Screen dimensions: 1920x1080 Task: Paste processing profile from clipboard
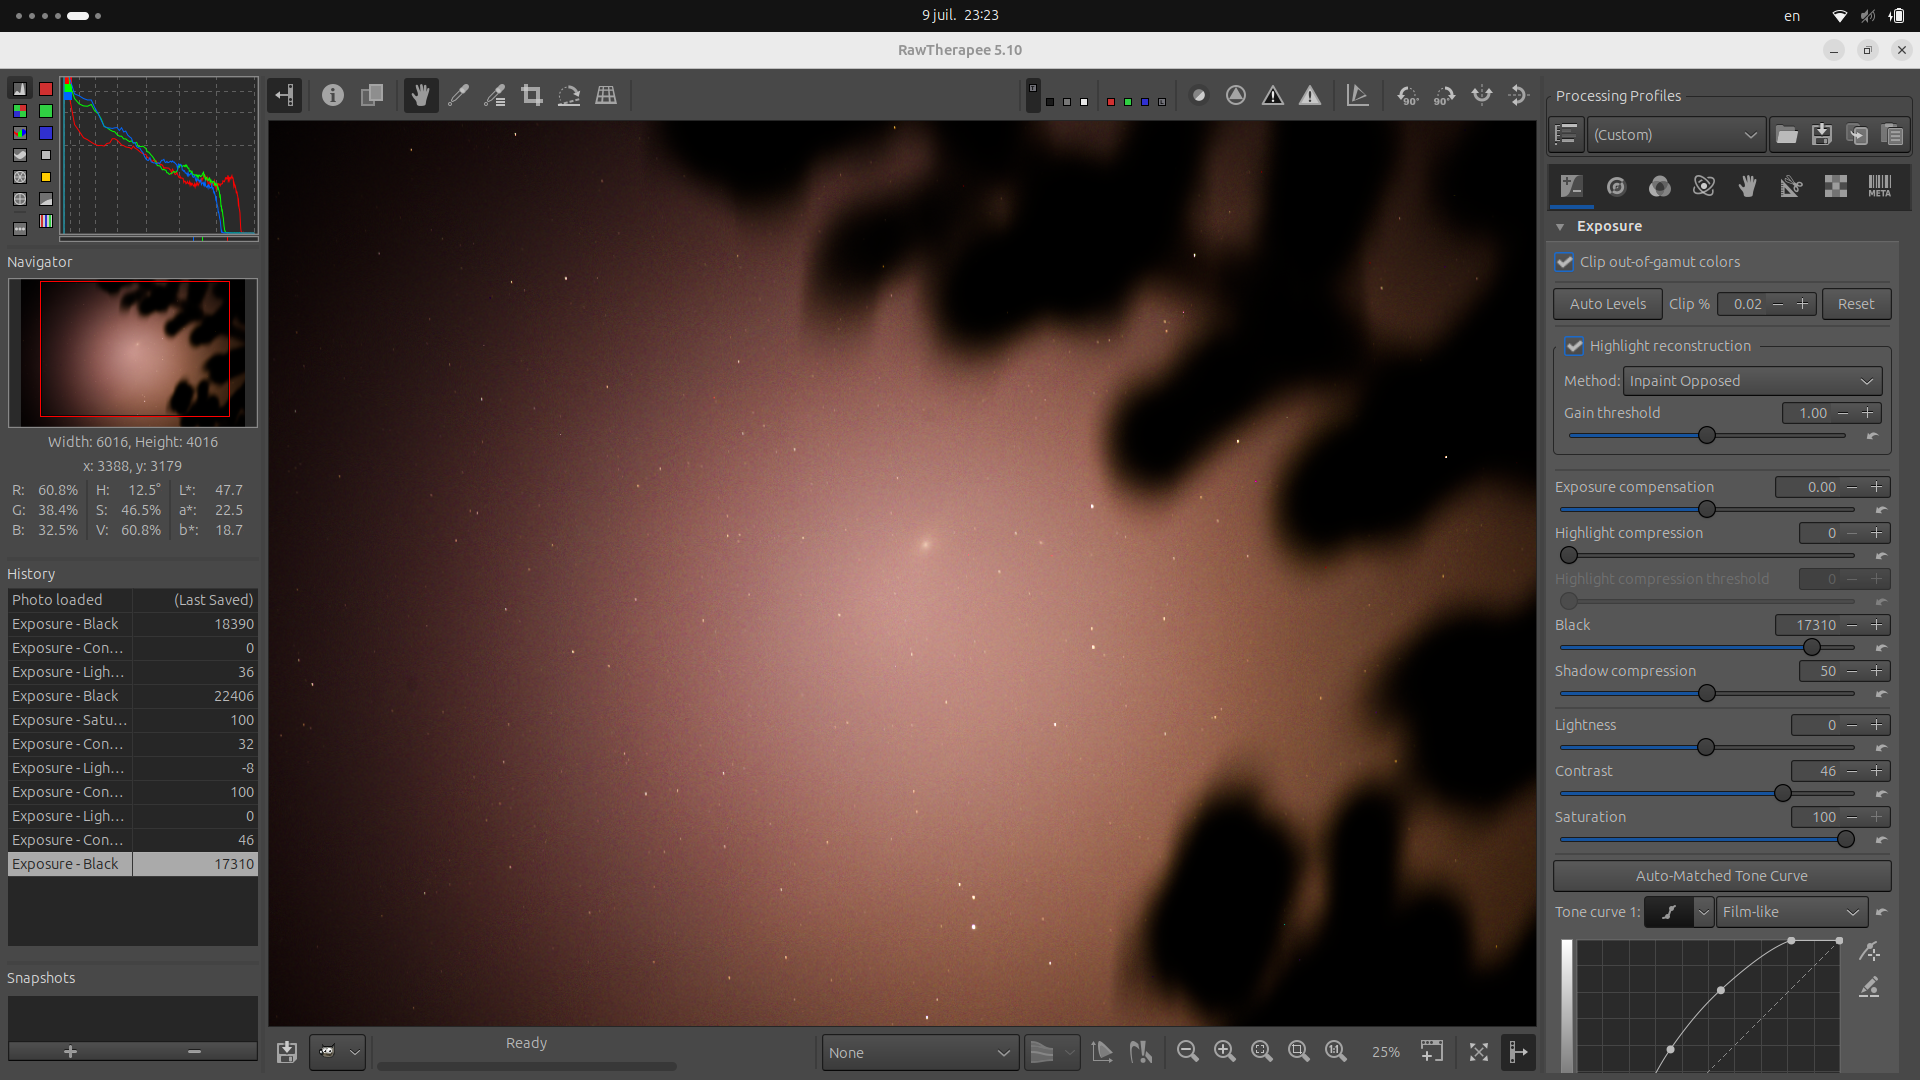pyautogui.click(x=1892, y=135)
